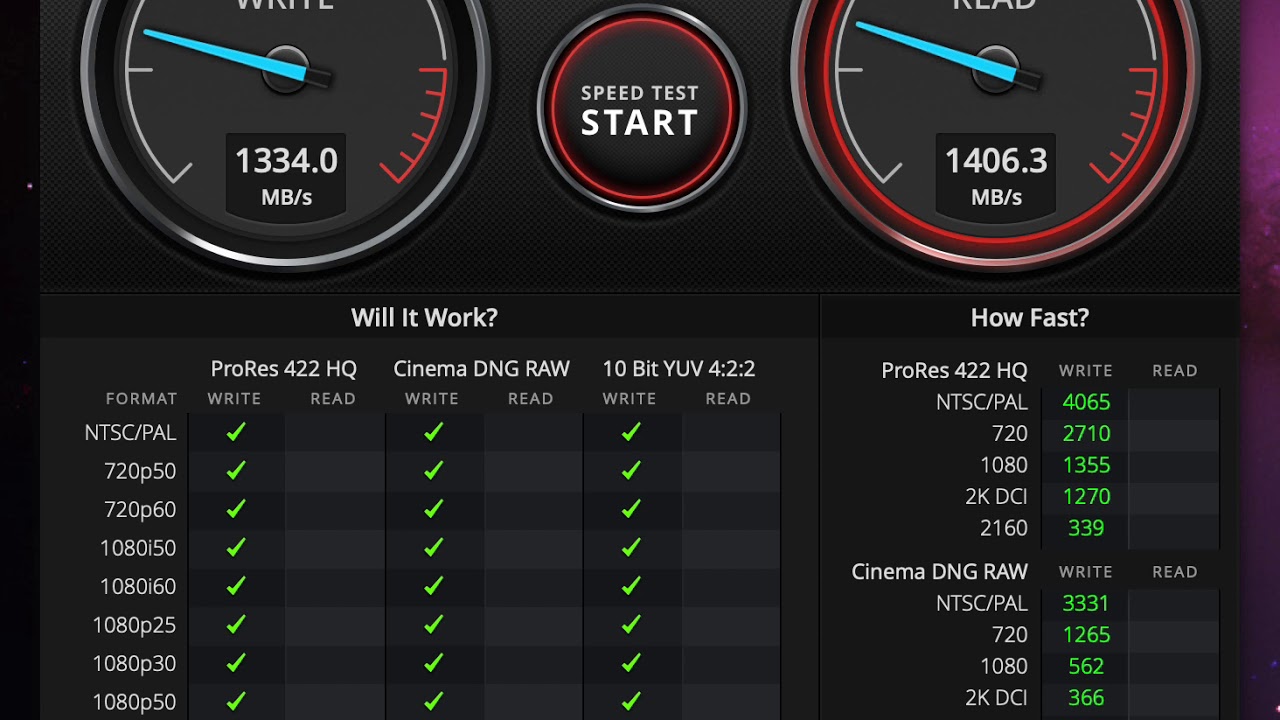Click Cinema DNG RAW 1080i60 write checkmark
This screenshot has width=1280, height=720.
tap(433, 586)
